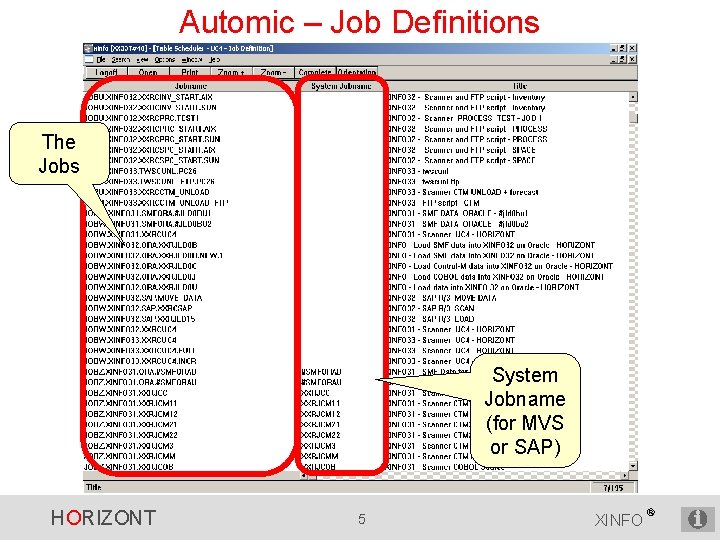Select jobname JOBW.XINFO33.XXRCUC4.INCR
The height and width of the screenshot is (540, 720).
pyautogui.click(x=141, y=361)
